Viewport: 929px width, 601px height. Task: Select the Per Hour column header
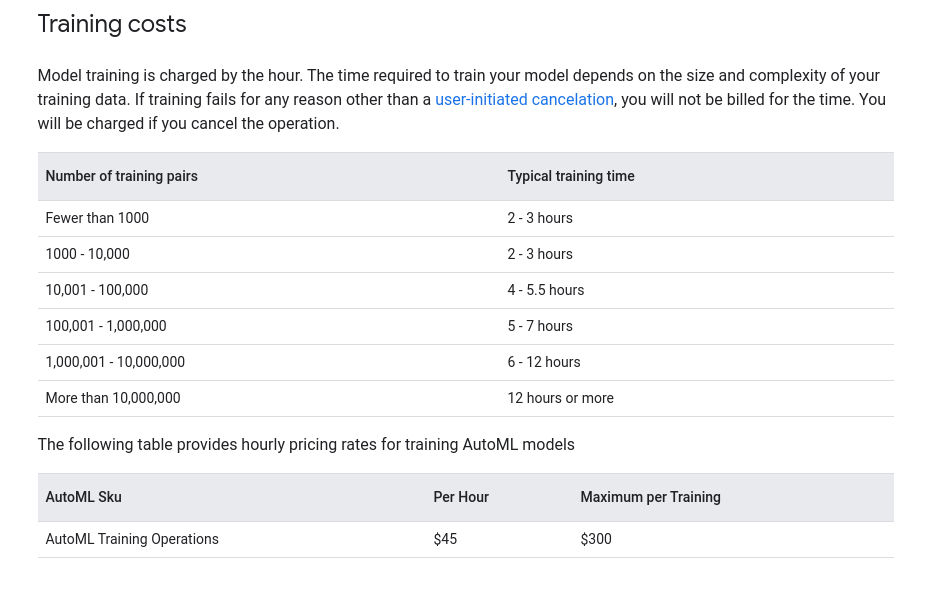point(461,497)
